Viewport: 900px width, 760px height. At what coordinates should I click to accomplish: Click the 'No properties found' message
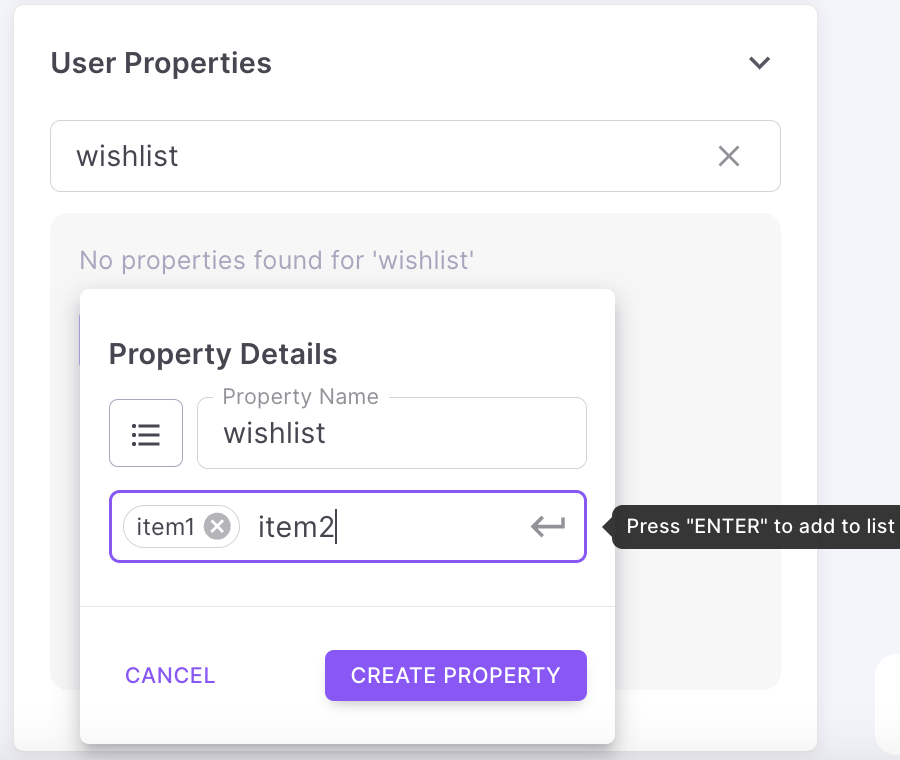click(x=276, y=261)
